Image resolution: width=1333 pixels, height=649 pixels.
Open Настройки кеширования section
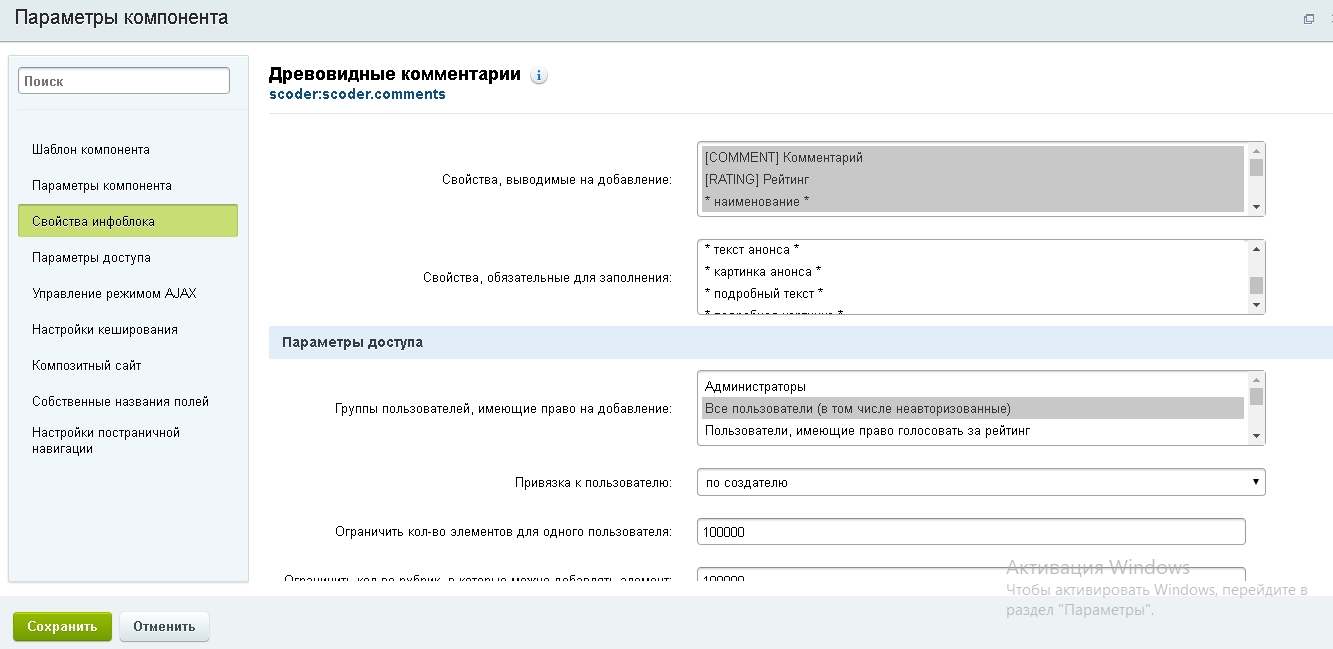tap(105, 330)
